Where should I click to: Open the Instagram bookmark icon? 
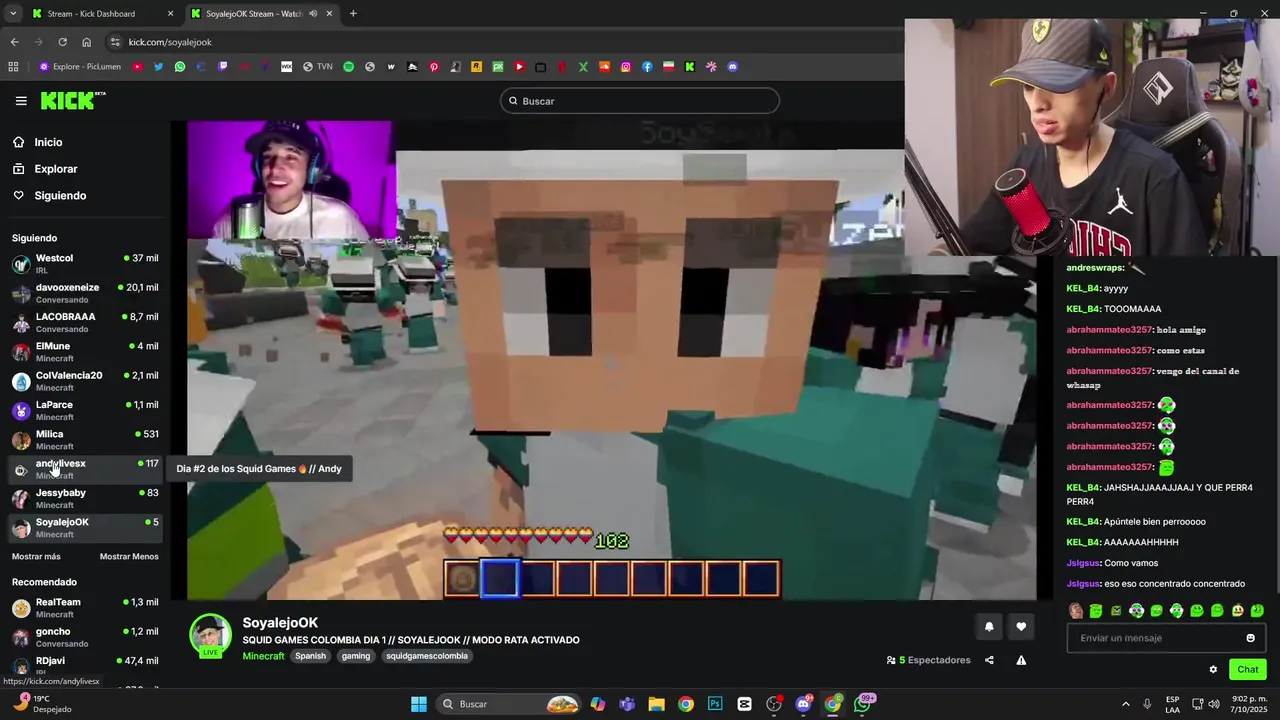626,67
